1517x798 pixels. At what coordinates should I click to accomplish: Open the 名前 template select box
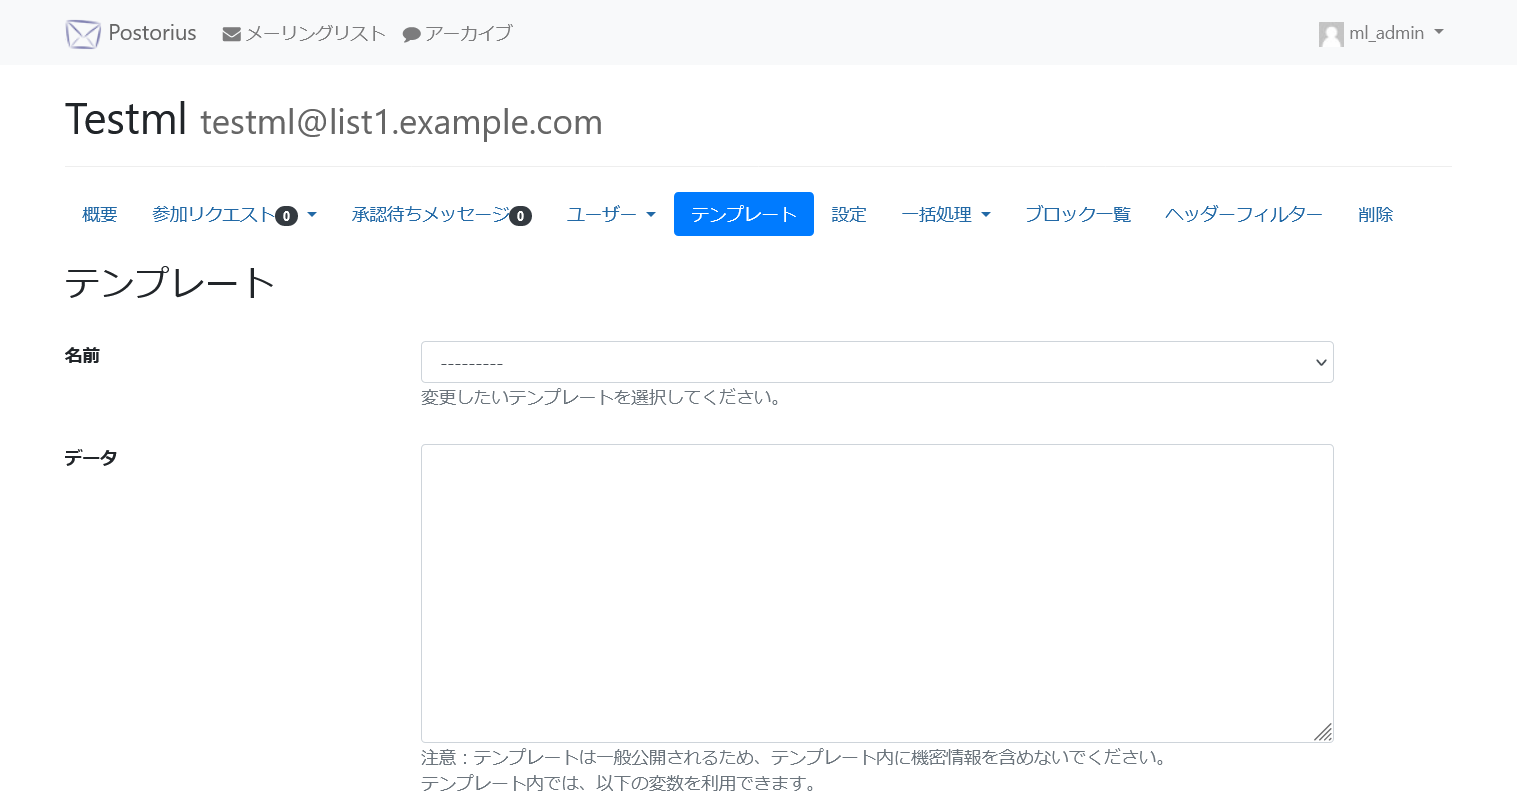click(877, 362)
